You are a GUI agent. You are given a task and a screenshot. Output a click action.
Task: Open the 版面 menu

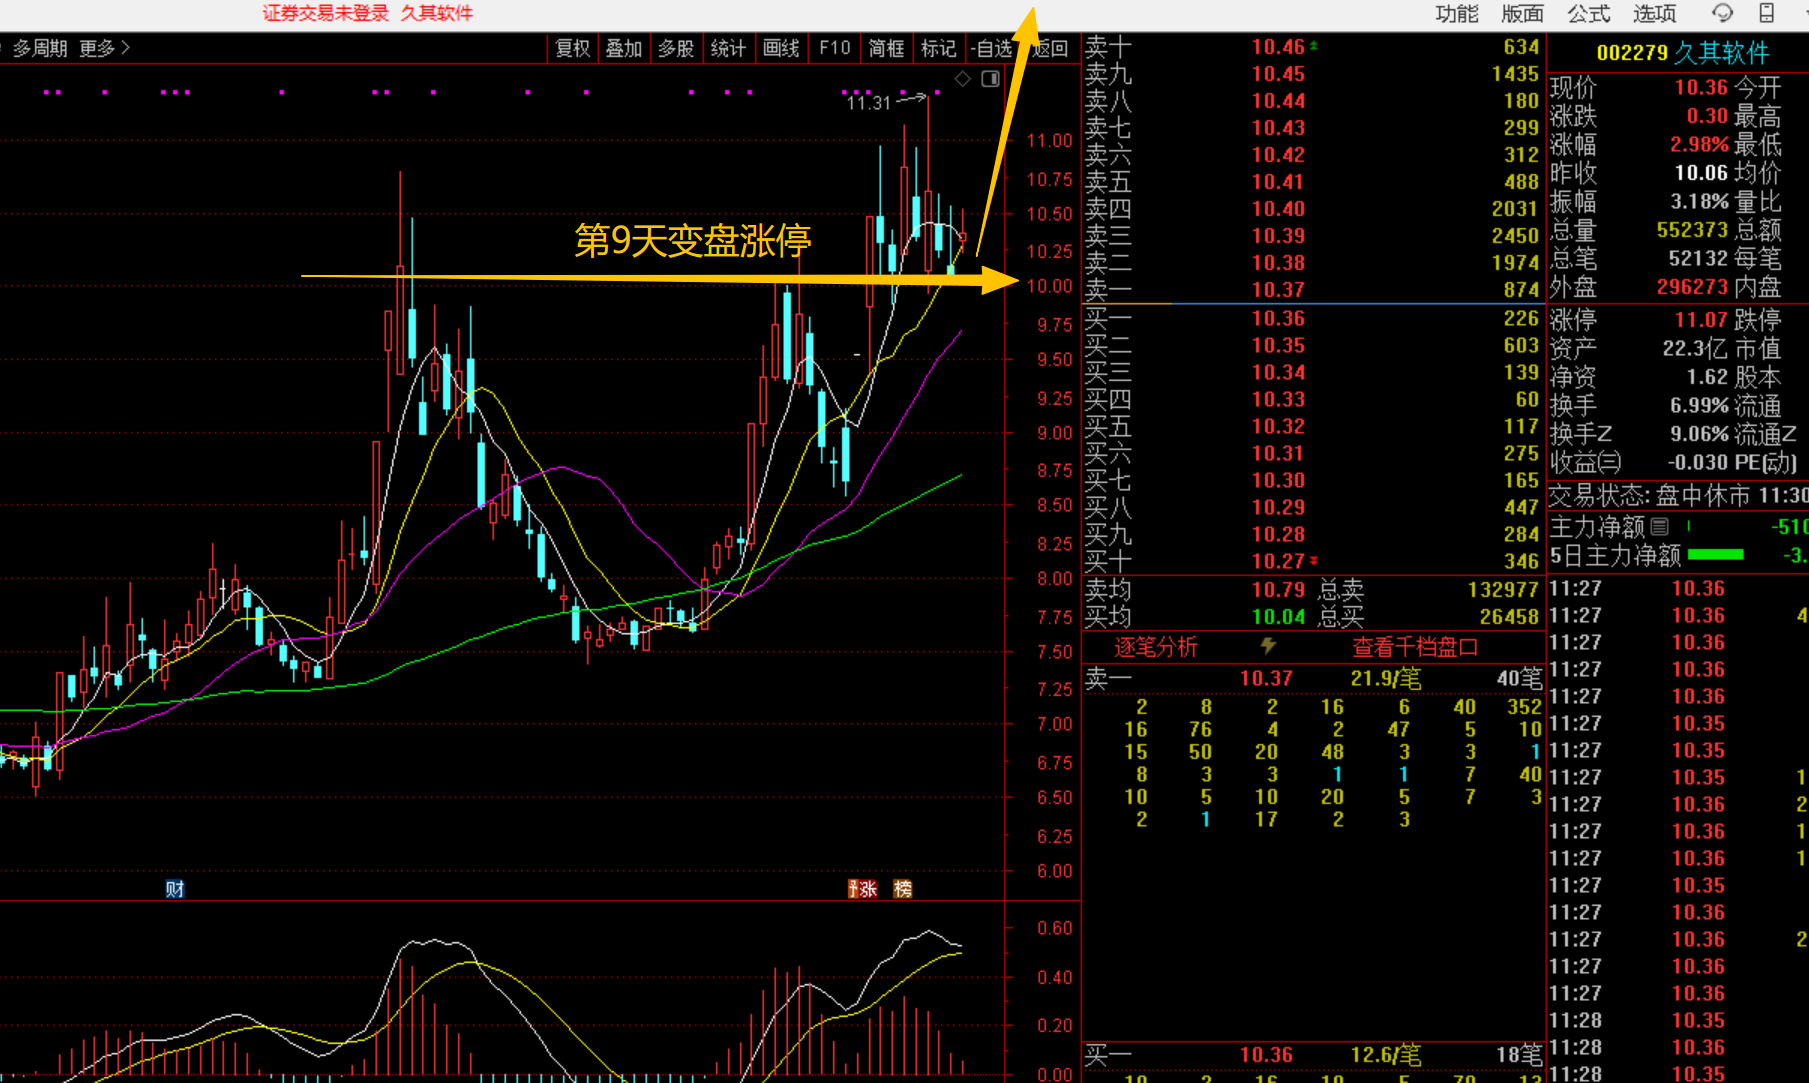click(x=1522, y=14)
